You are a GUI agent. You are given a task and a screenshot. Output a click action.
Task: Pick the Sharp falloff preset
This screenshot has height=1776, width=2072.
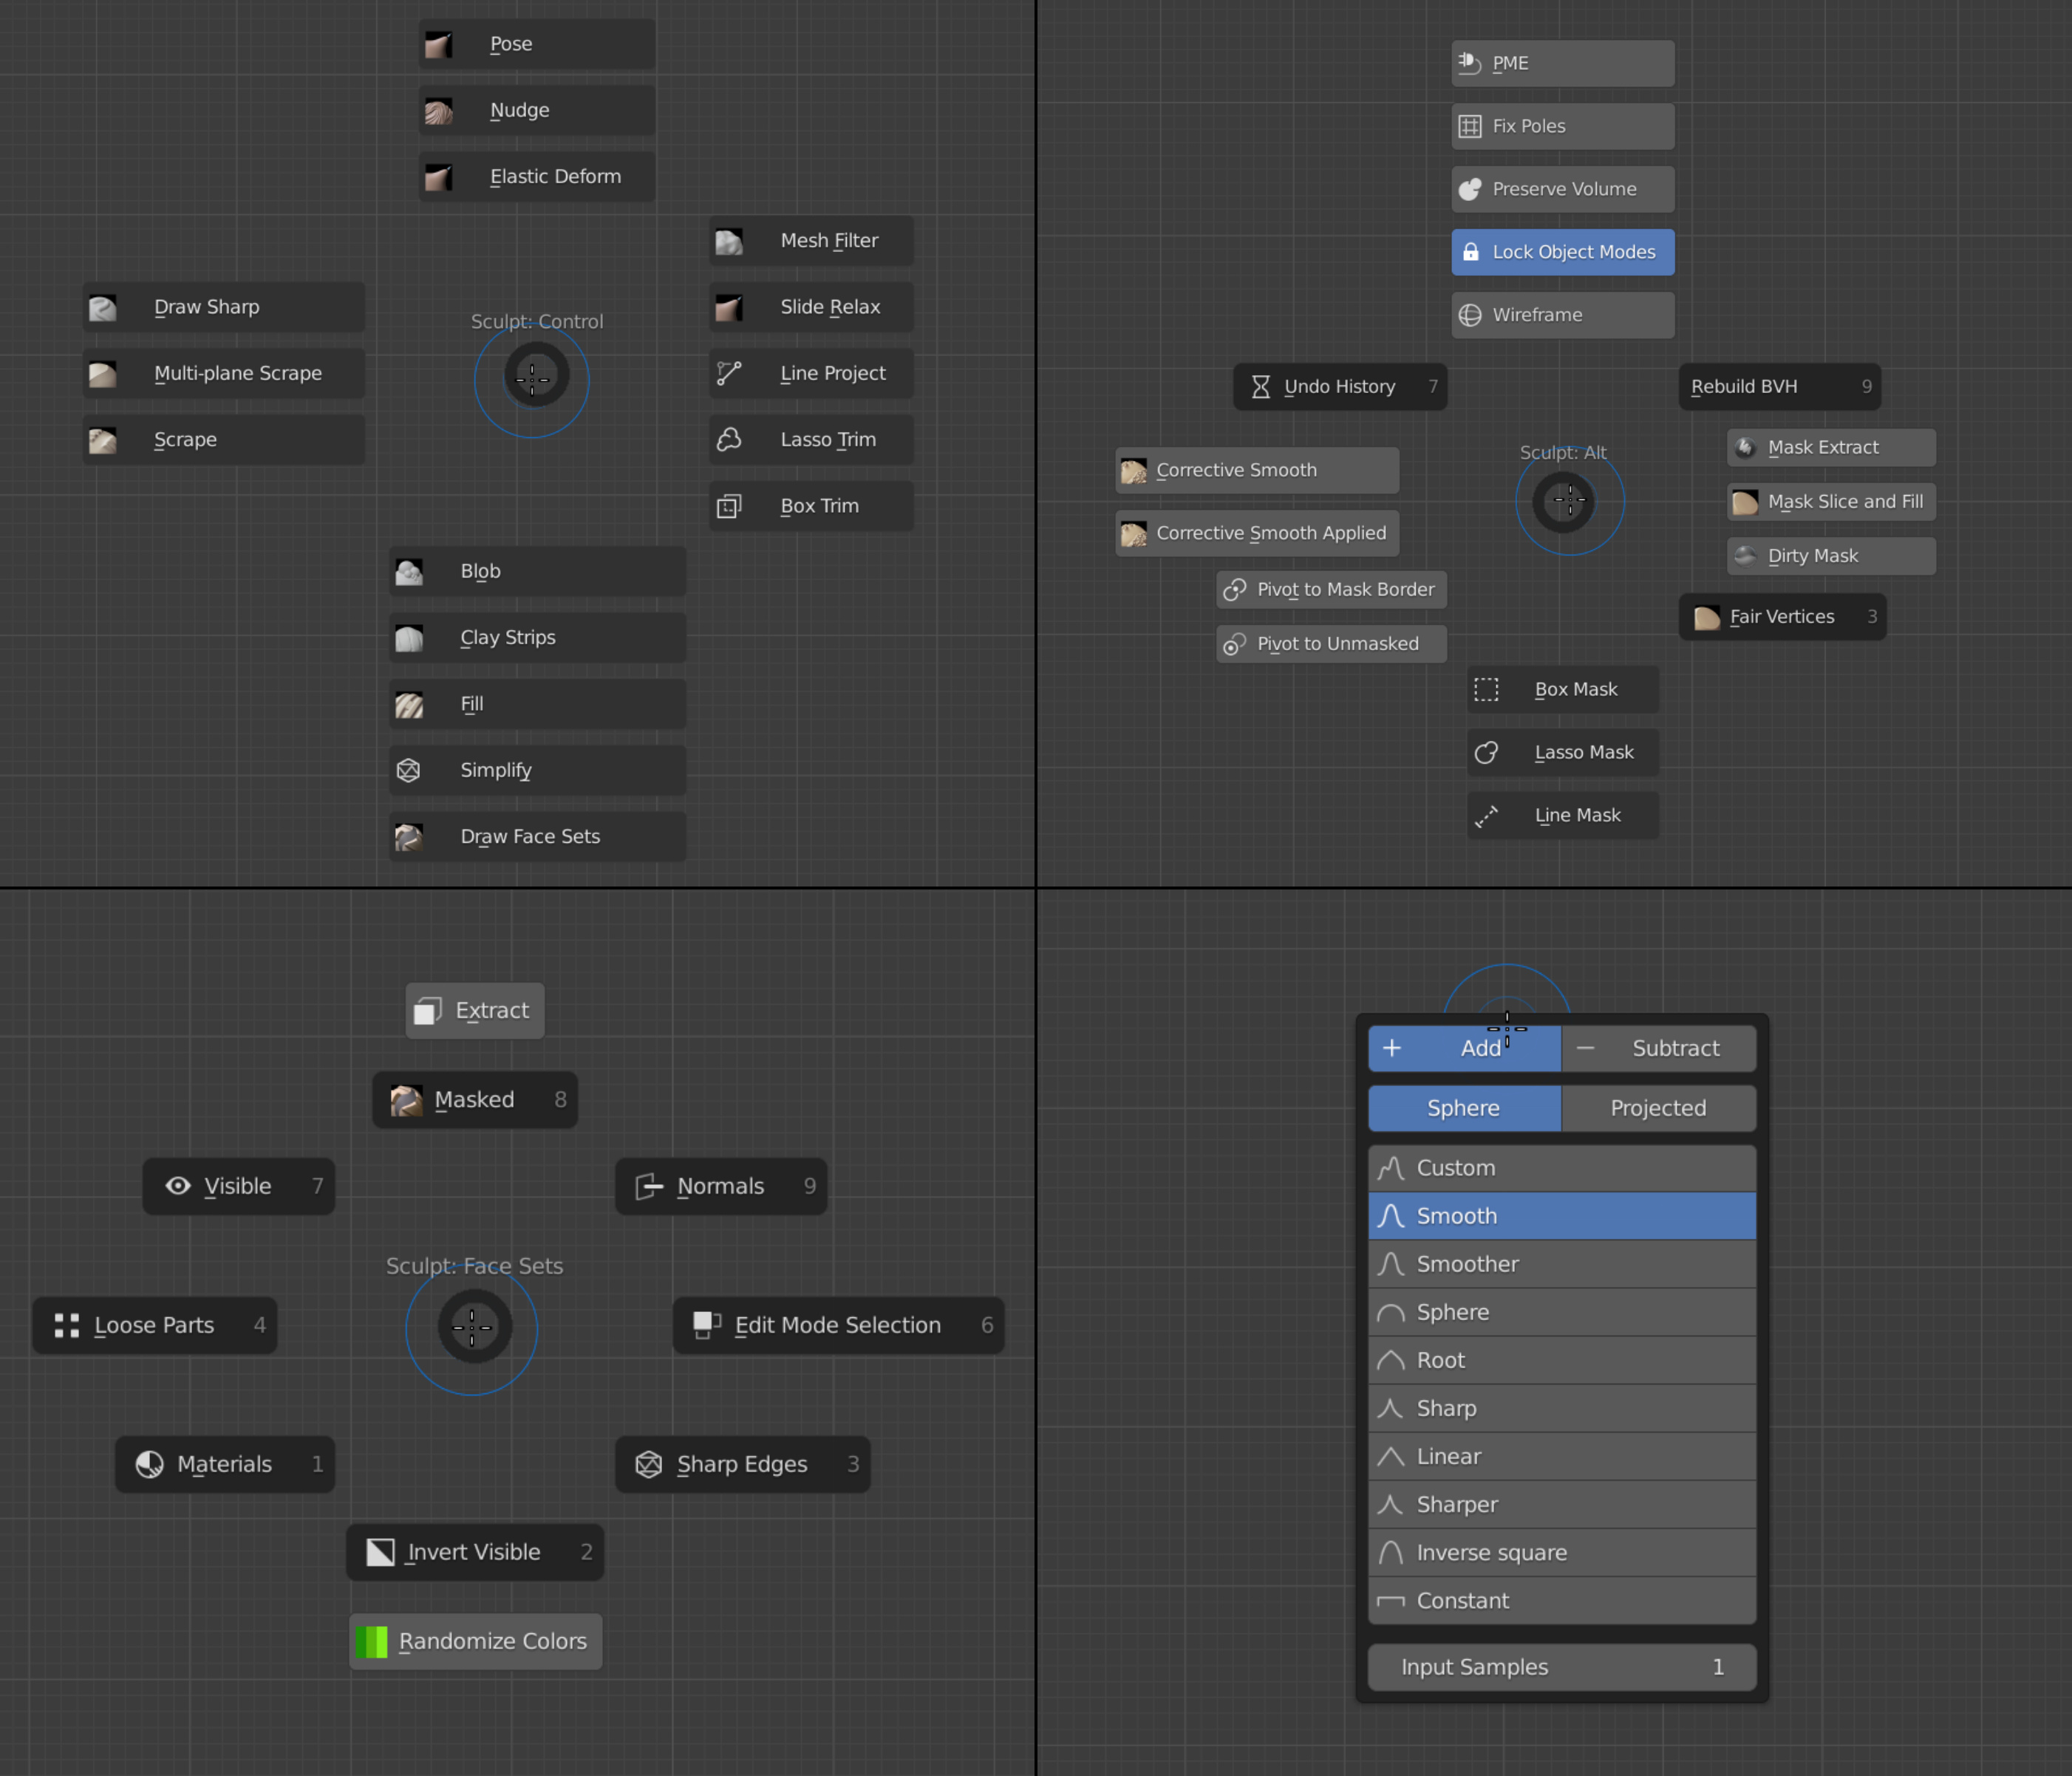pyautogui.click(x=1562, y=1408)
